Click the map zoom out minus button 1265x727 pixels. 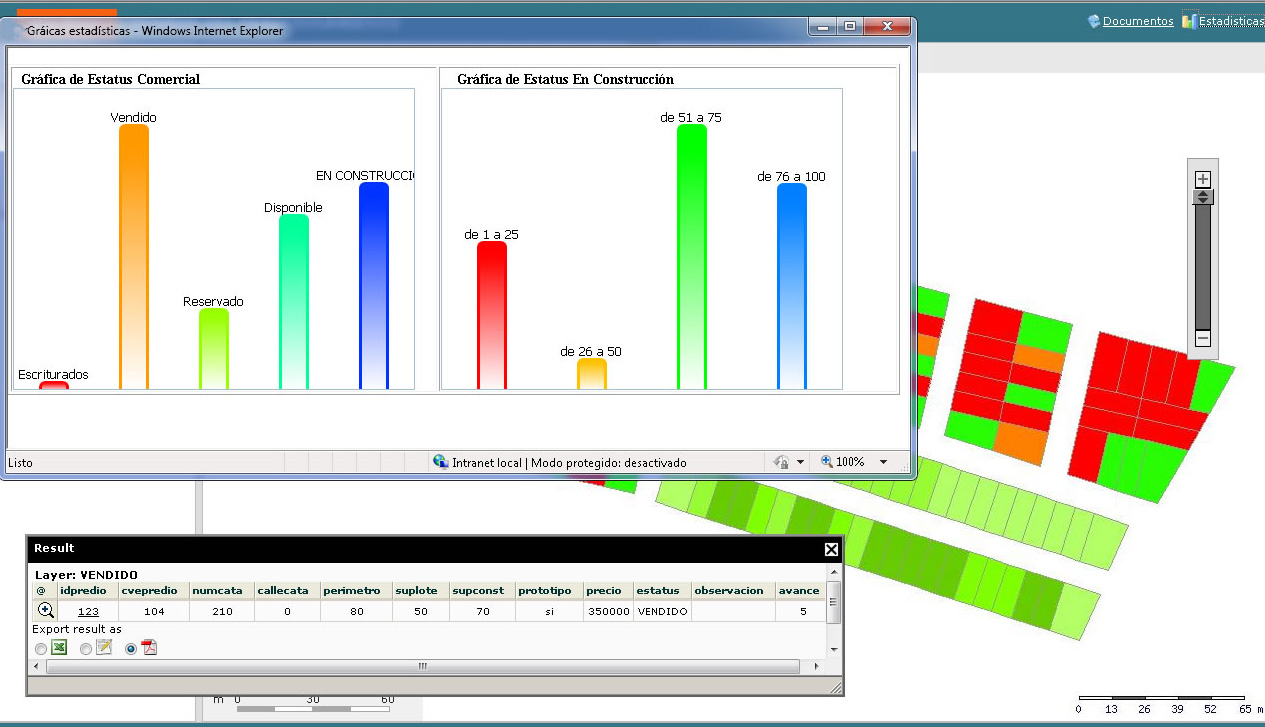pos(1203,339)
